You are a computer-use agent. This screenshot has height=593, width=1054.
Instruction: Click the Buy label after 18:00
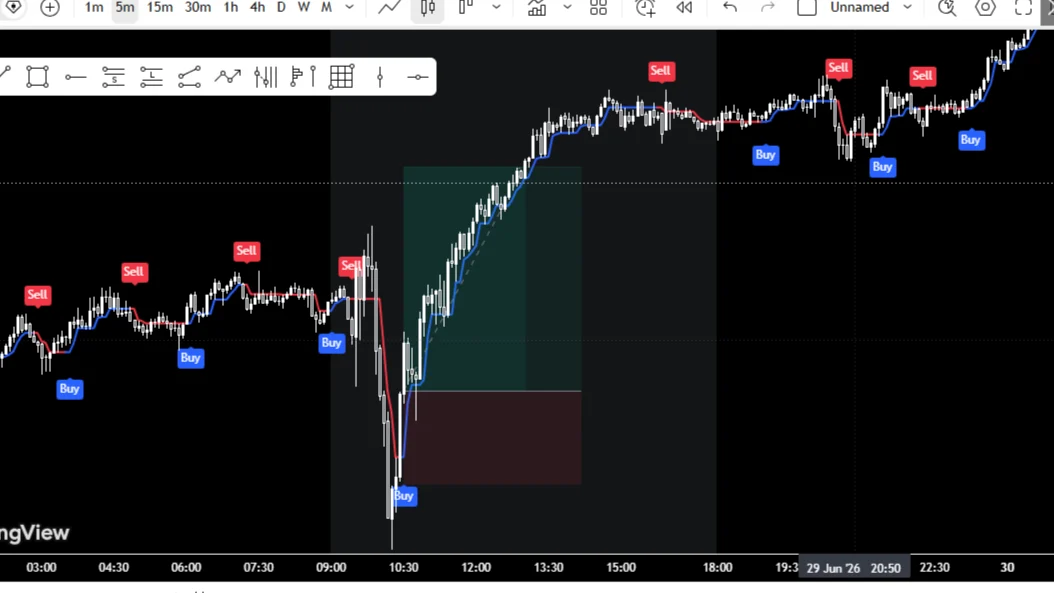point(766,155)
